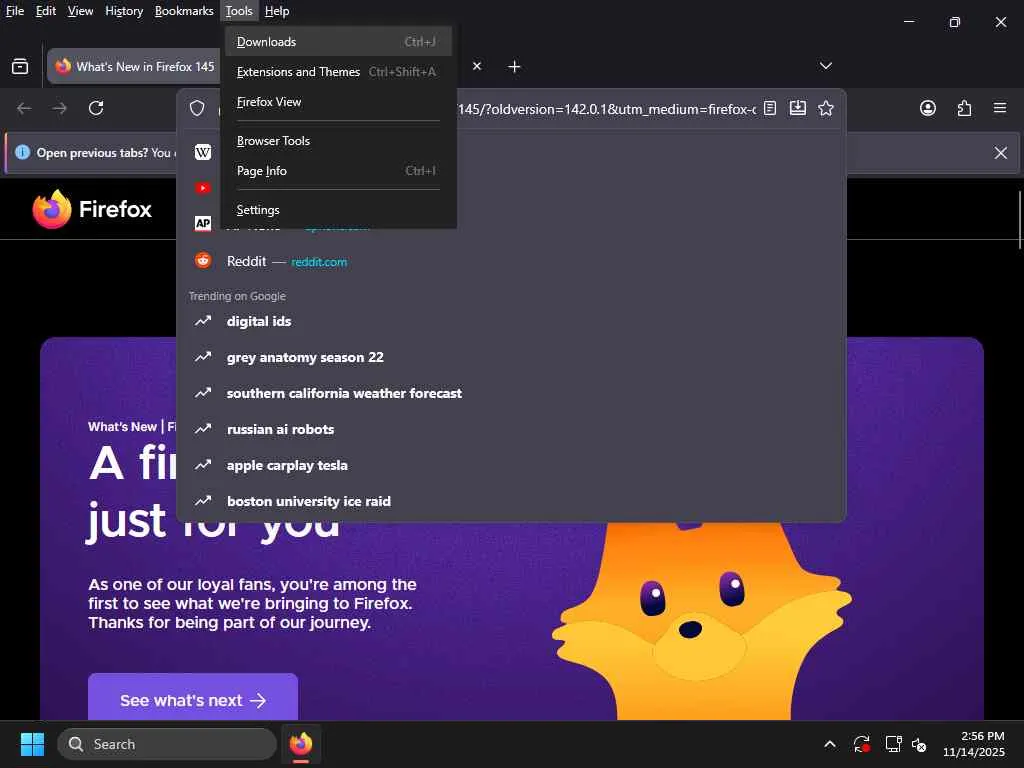Choose the Reddit reddit.com suggestion
Screen dimensions: 1024x768
point(511,261)
